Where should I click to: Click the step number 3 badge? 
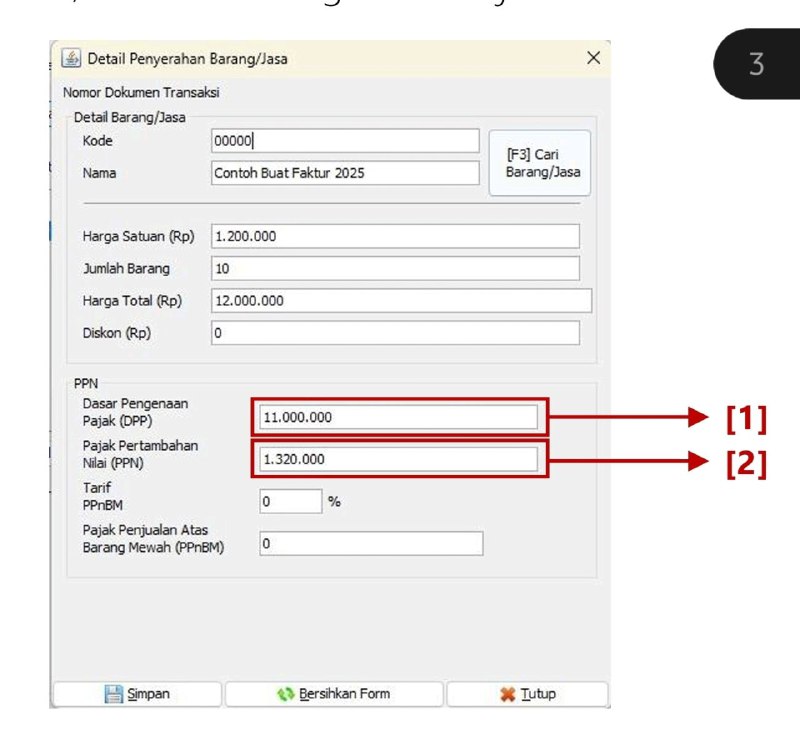(x=757, y=66)
